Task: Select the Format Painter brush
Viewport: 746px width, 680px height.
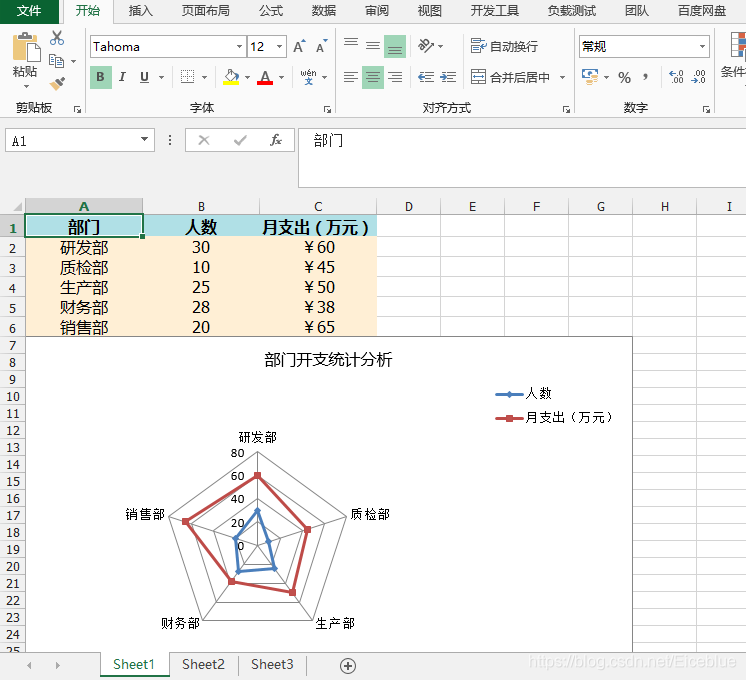Action: pyautogui.click(x=57, y=84)
